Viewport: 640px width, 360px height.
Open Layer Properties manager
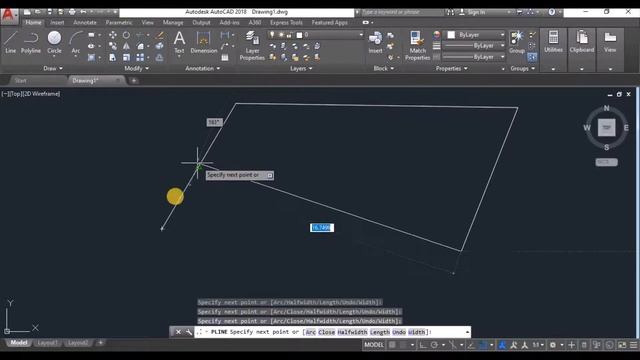click(252, 46)
